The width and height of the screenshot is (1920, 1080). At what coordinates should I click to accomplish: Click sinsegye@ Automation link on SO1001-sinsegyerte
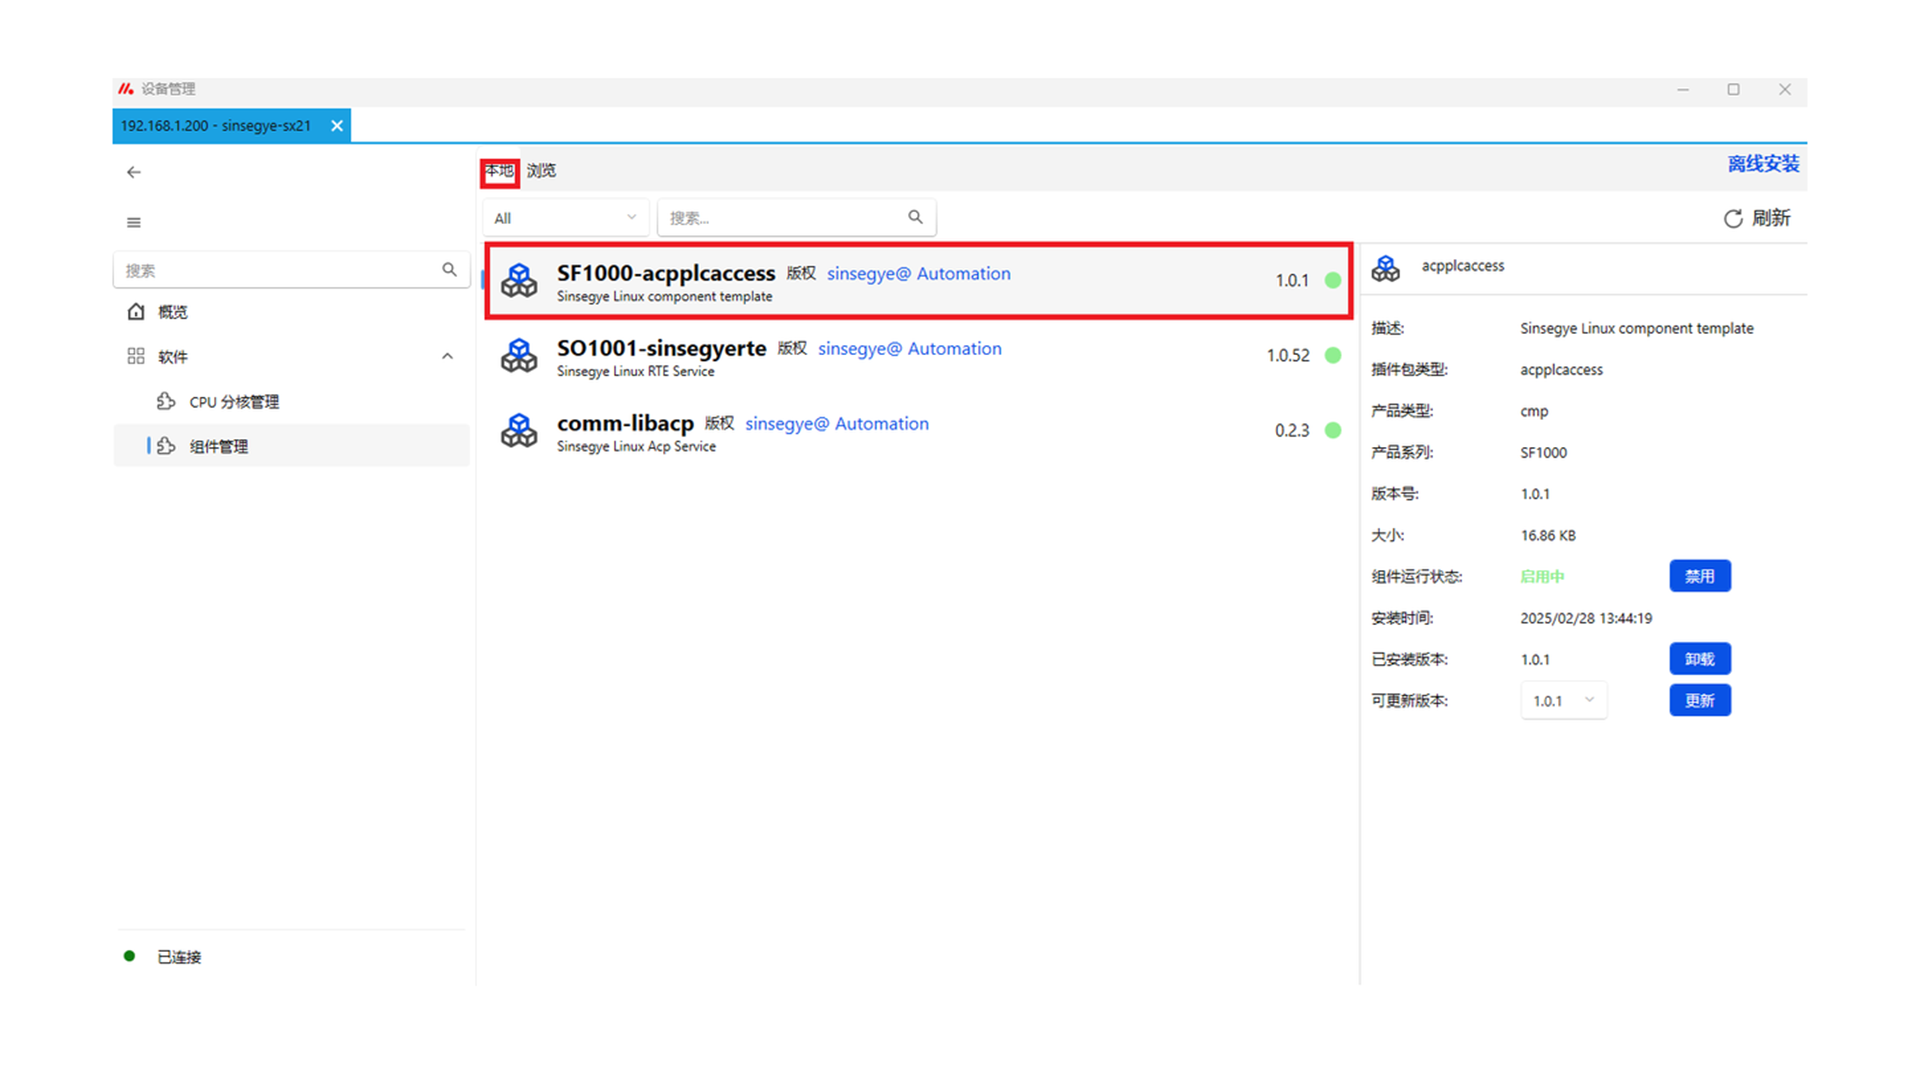pyautogui.click(x=909, y=348)
